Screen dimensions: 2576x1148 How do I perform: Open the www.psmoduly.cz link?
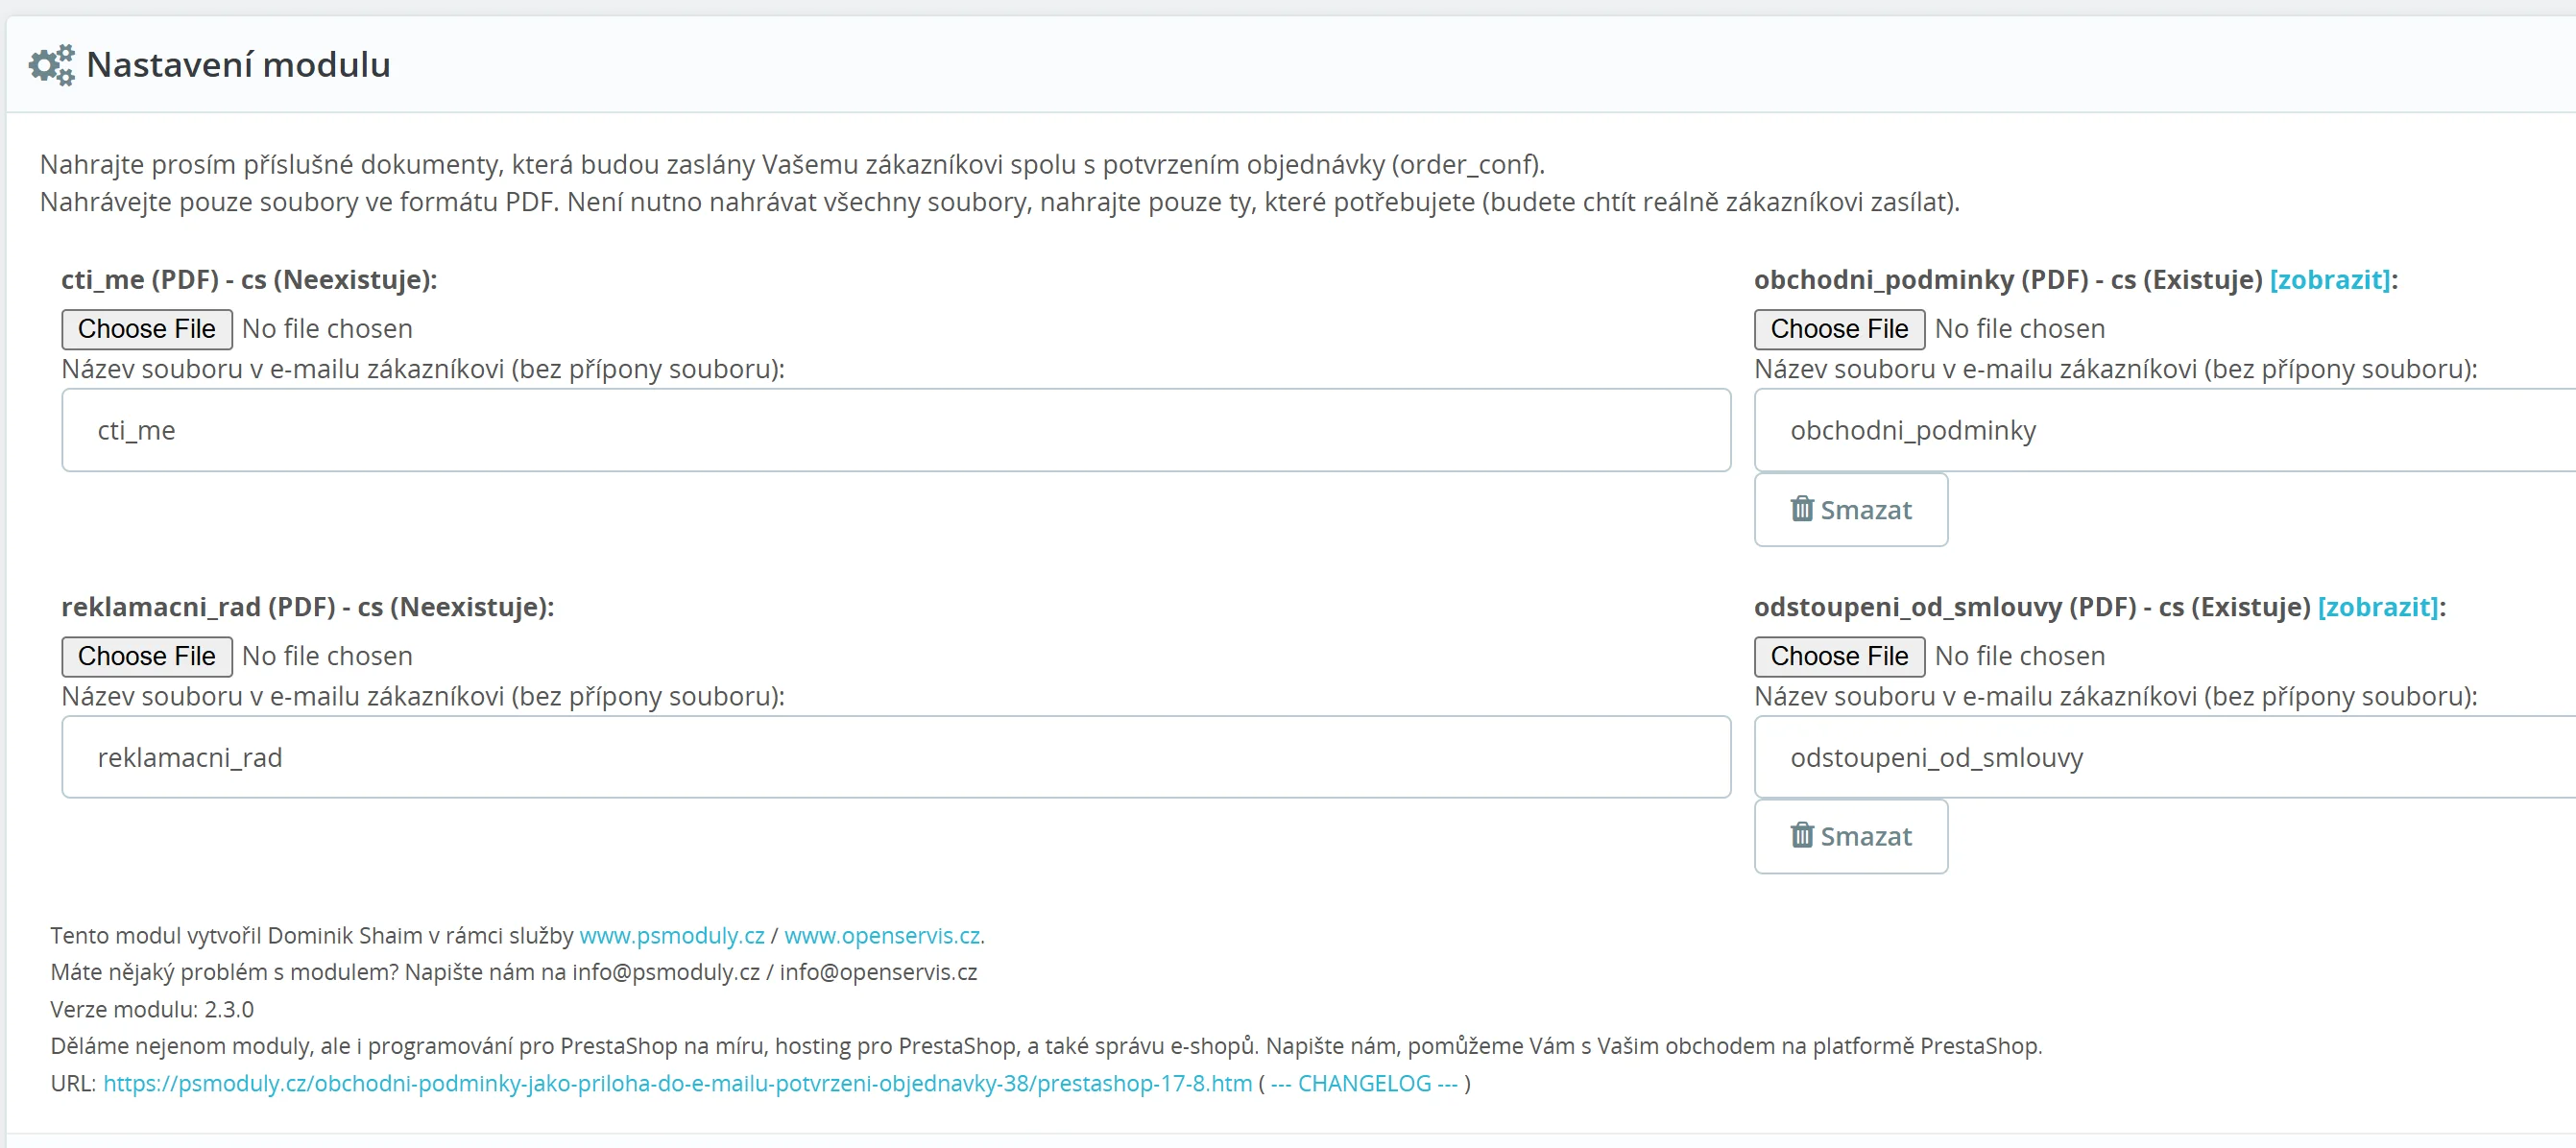click(671, 935)
